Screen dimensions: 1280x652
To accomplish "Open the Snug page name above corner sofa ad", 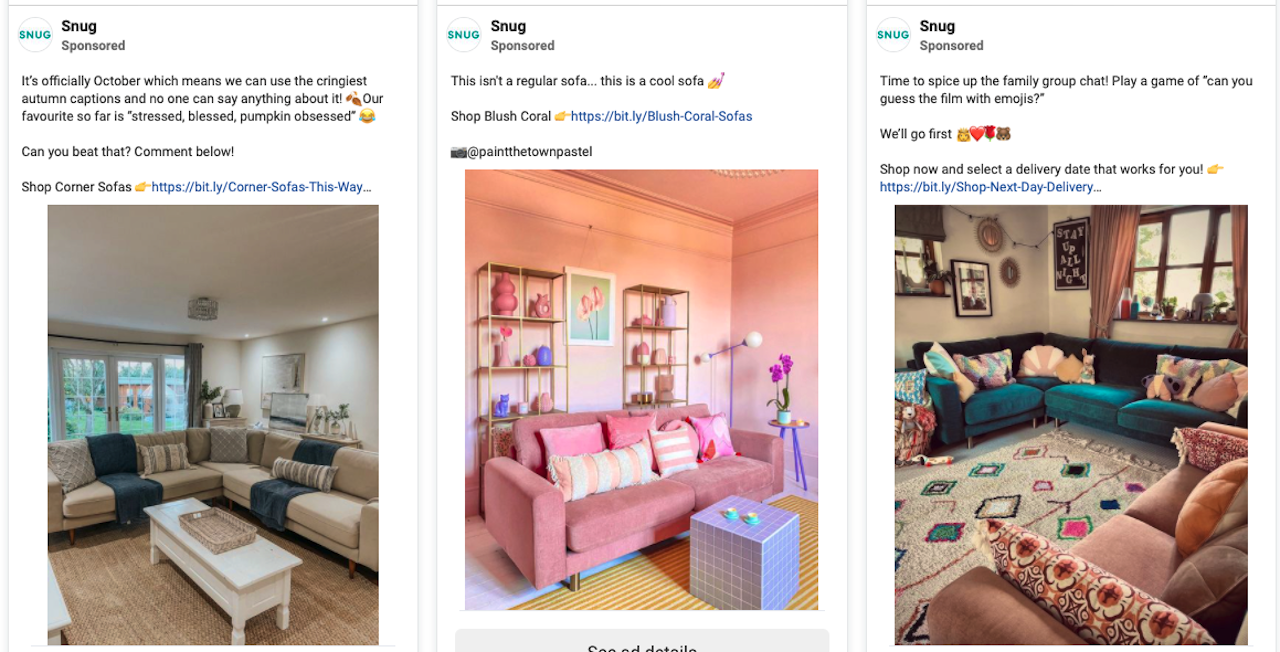I will (78, 26).
